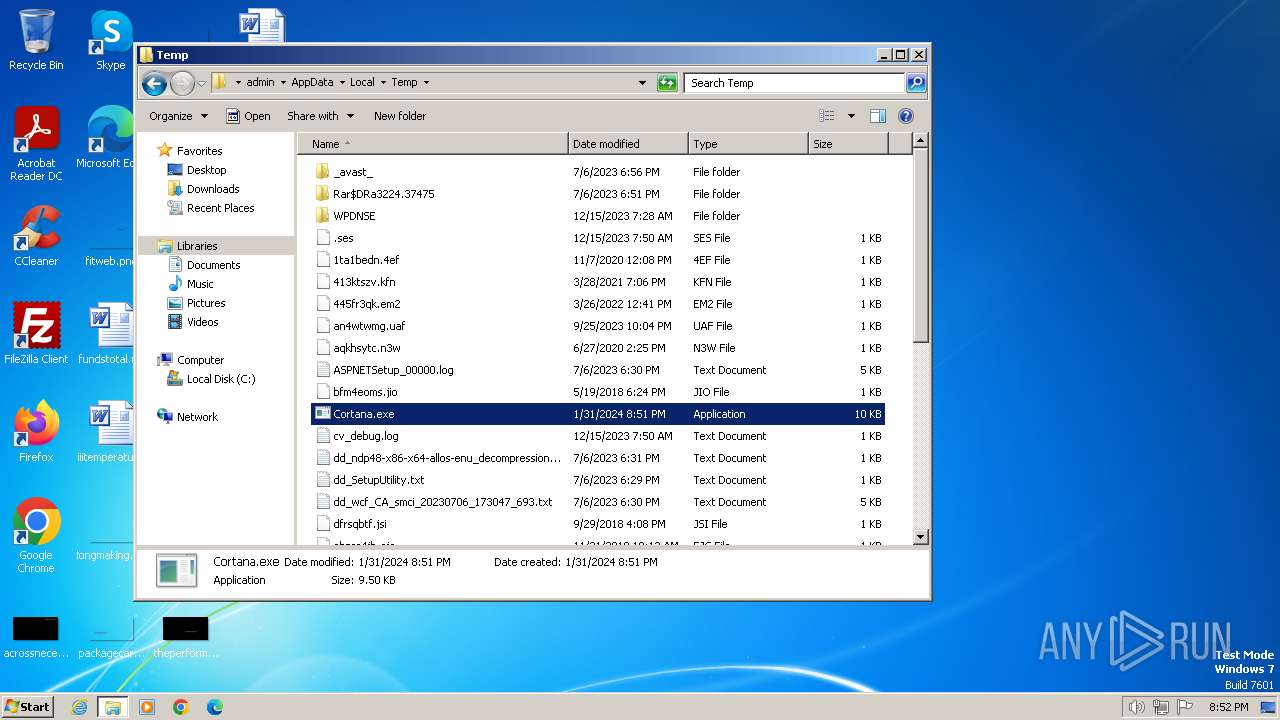Click the search magnifier icon
The image size is (1280, 720).
click(915, 83)
